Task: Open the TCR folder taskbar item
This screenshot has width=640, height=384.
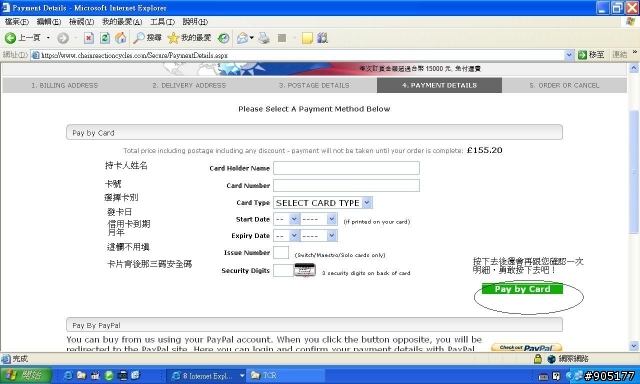Action: (286, 375)
